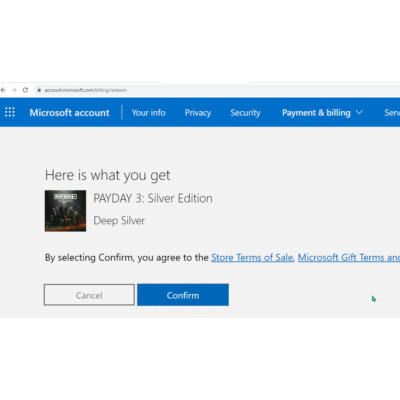This screenshot has width=400, height=400.
Task: Reload the page with refresh icon
Action: pos(25,90)
